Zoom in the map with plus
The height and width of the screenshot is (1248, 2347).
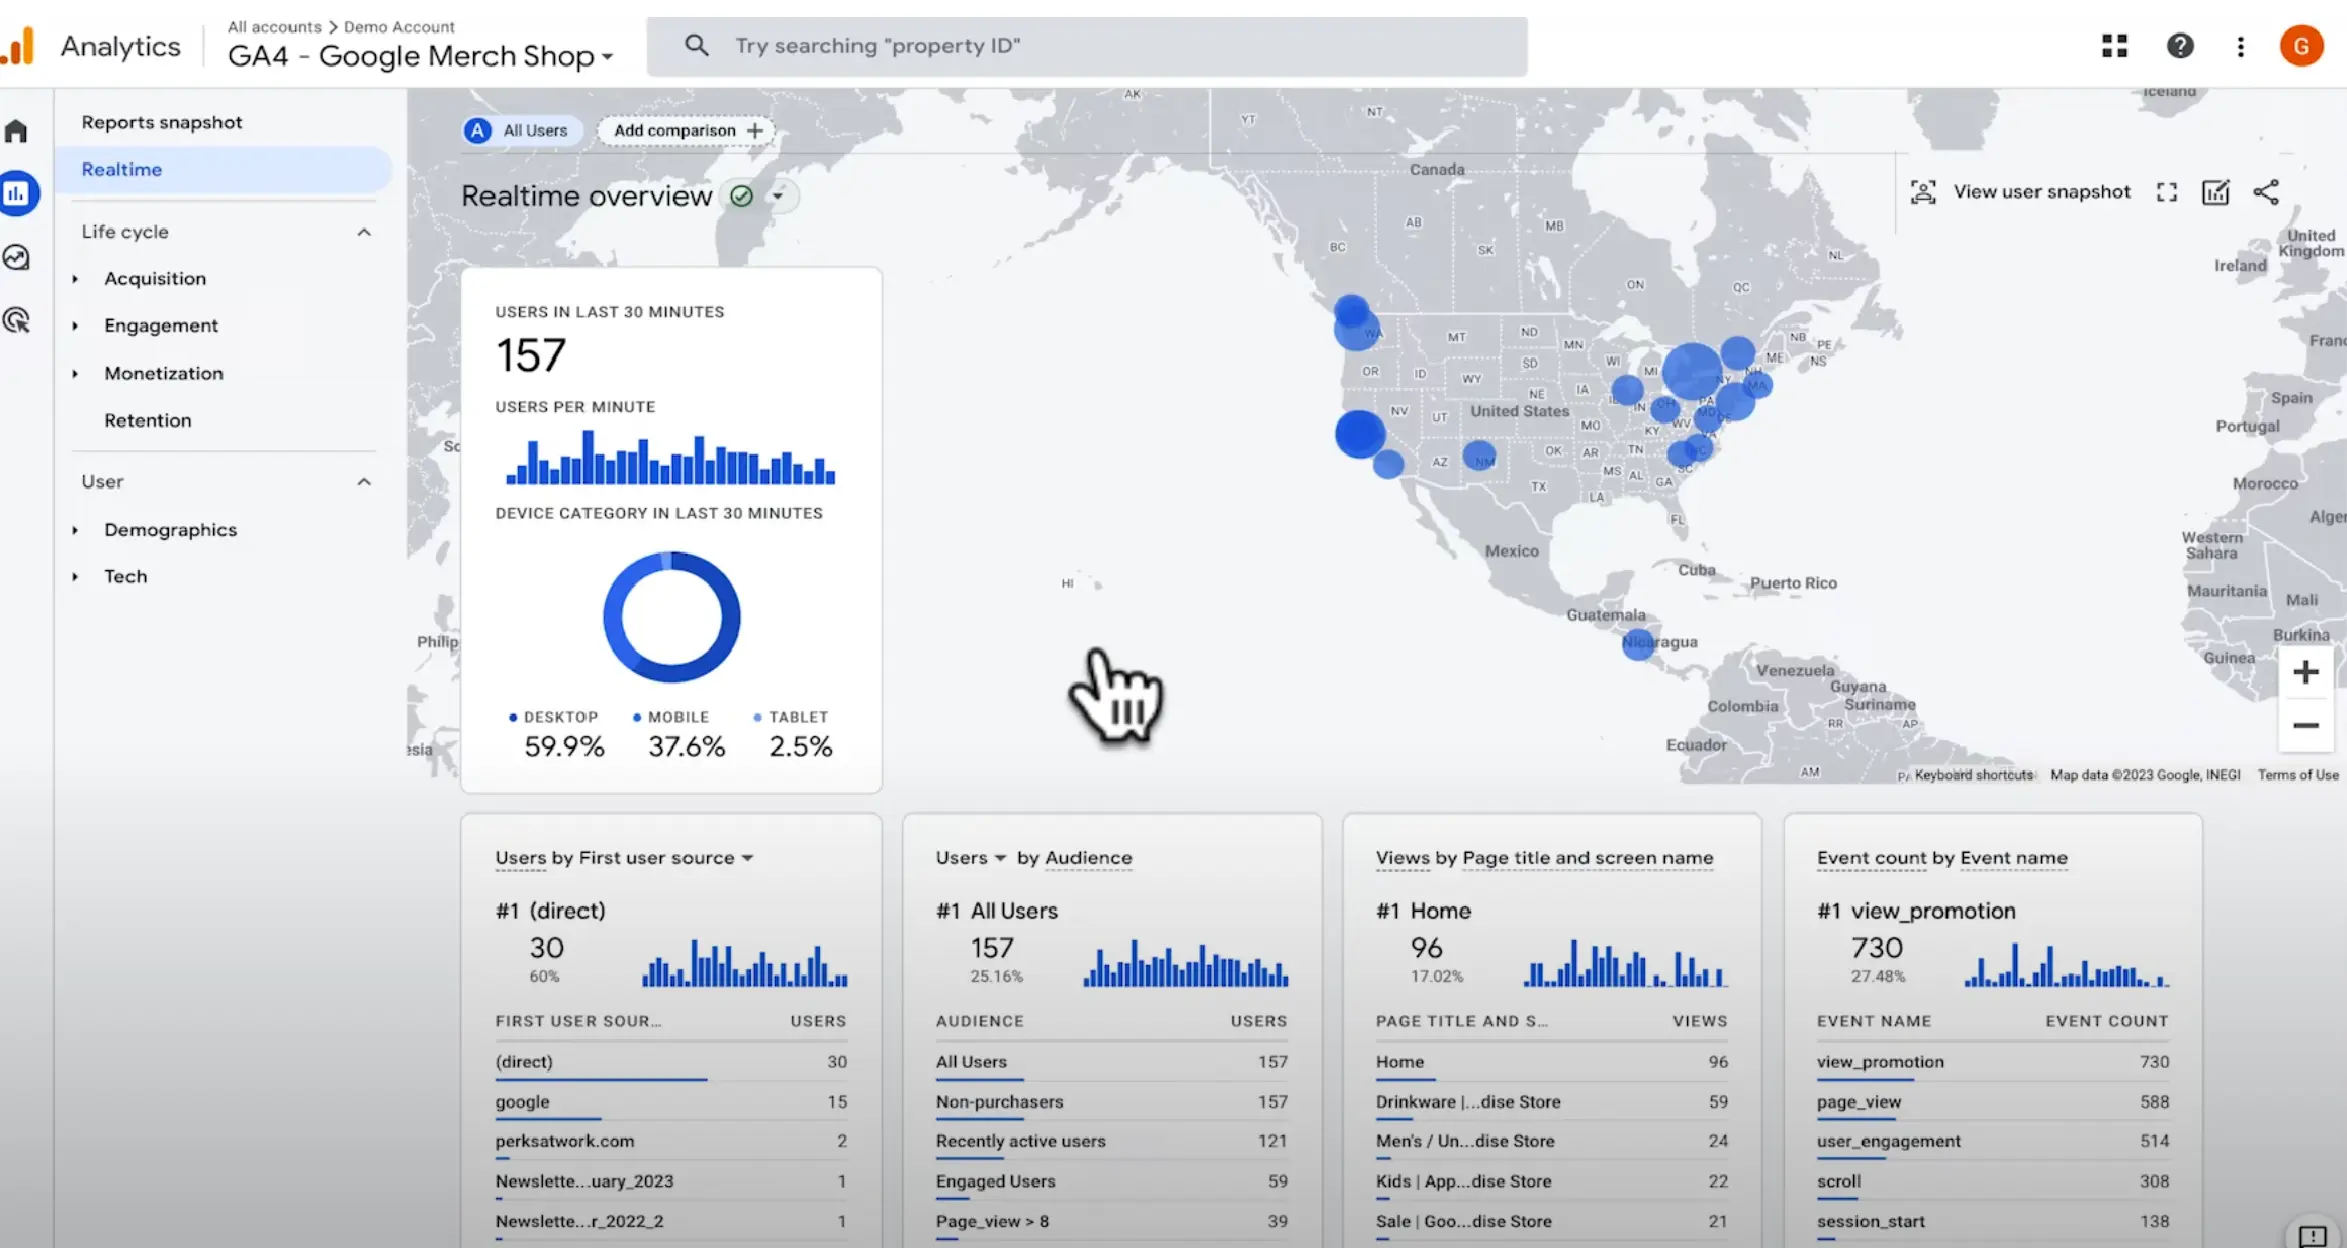pos(2305,672)
